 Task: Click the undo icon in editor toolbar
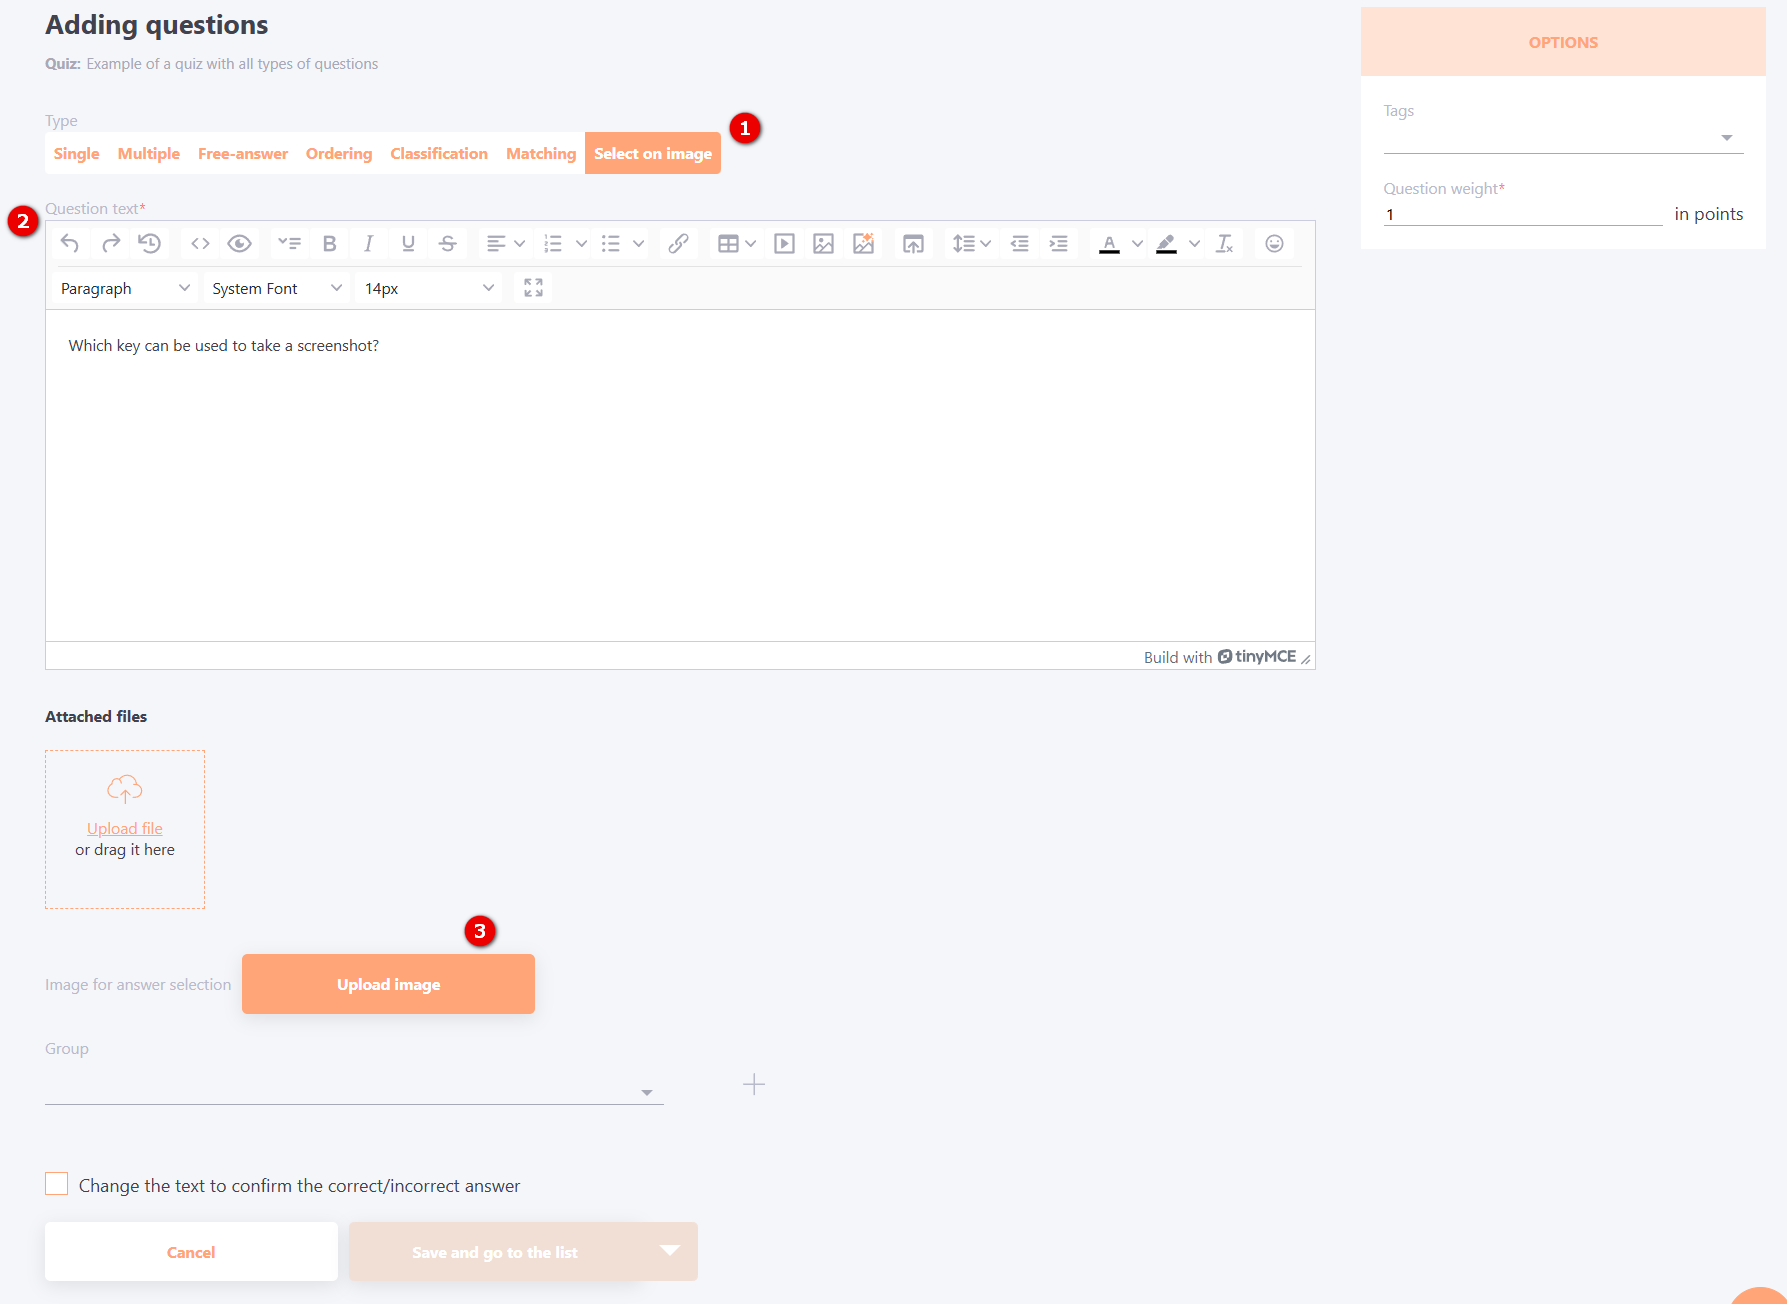coord(70,244)
